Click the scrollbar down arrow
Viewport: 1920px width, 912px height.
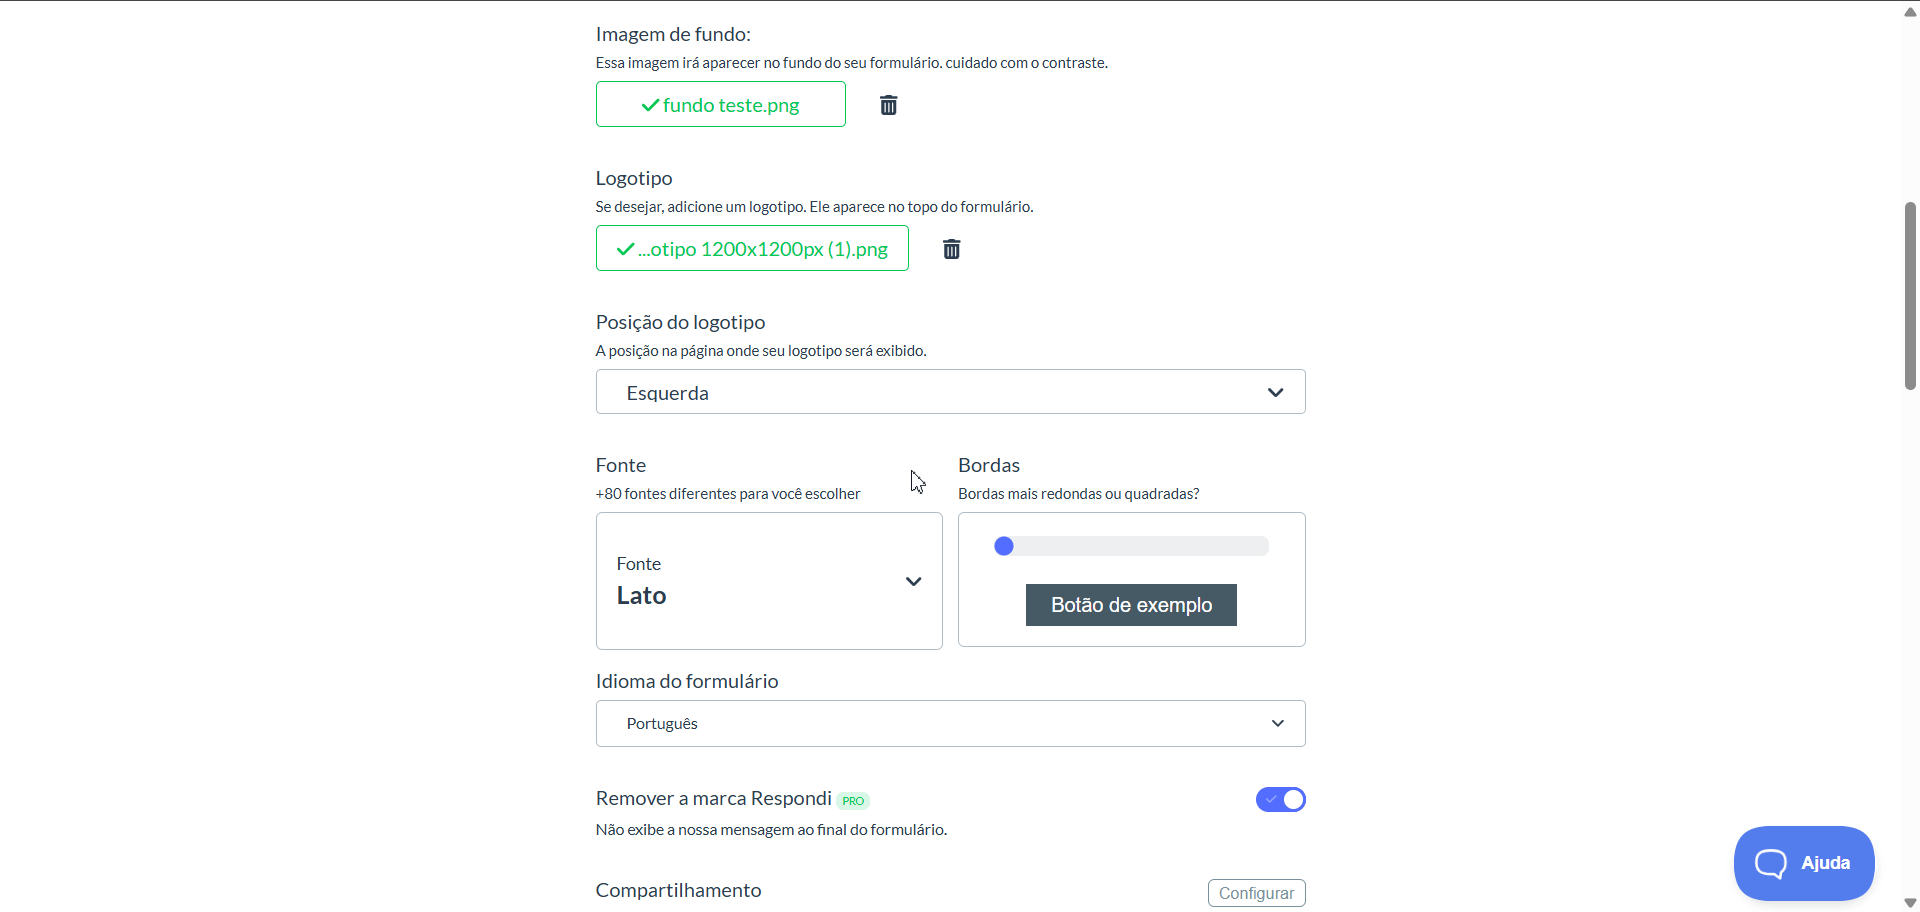click(1910, 902)
